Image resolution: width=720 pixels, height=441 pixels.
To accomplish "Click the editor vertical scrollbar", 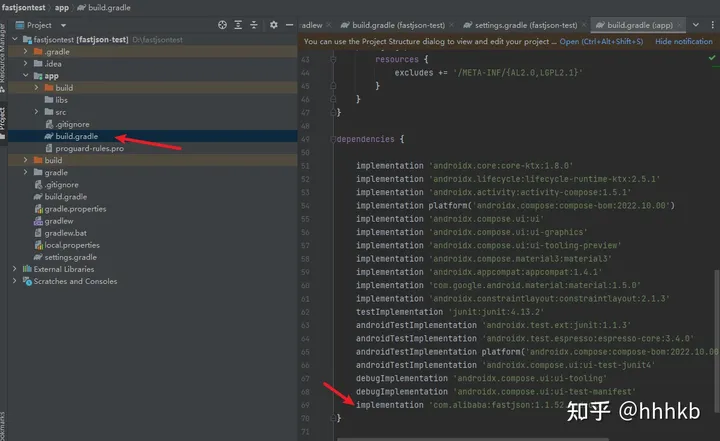I will coord(716,342).
